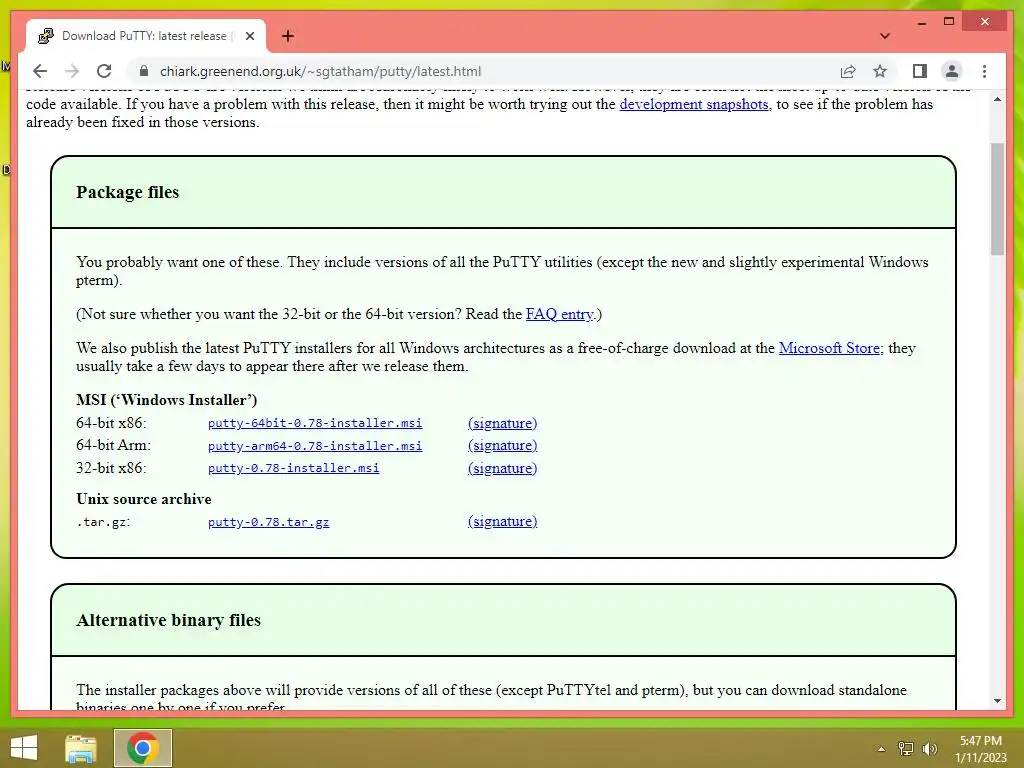
Task: Click the '64-bit x86:' row label
Action: (x=111, y=423)
